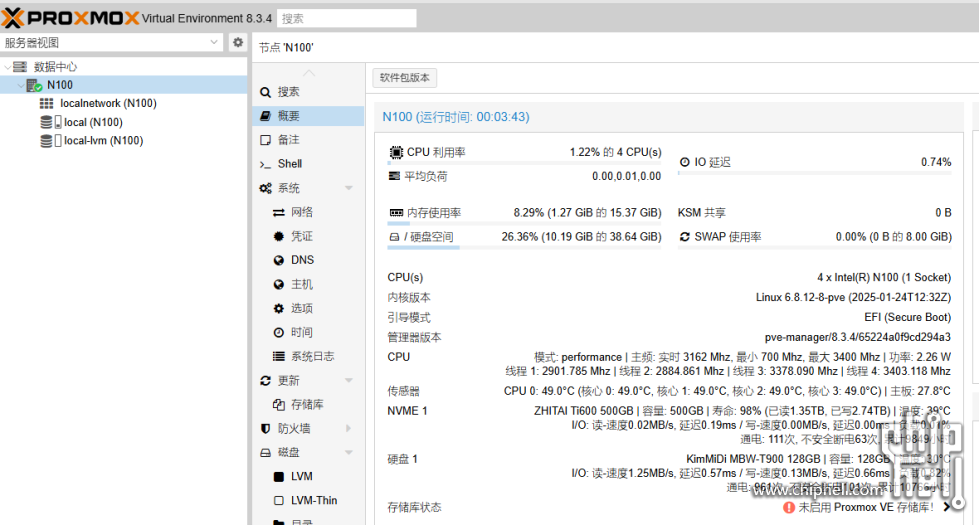Click the disks drive icon
Image resolution: width=979 pixels, height=525 pixels.
265,453
